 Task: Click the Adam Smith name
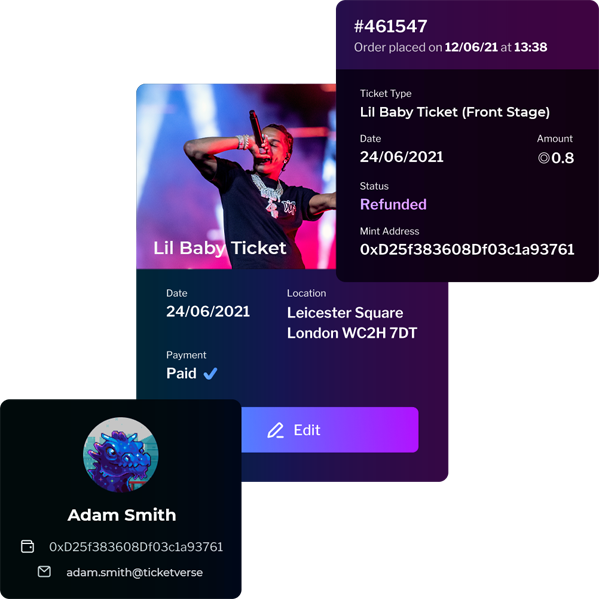pyautogui.click(x=122, y=515)
